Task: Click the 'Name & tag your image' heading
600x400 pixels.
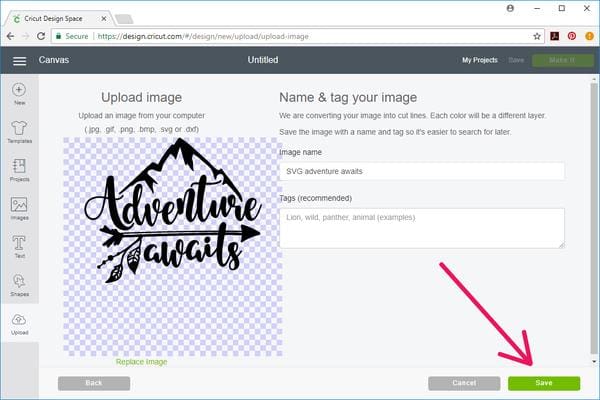Action: click(x=348, y=97)
